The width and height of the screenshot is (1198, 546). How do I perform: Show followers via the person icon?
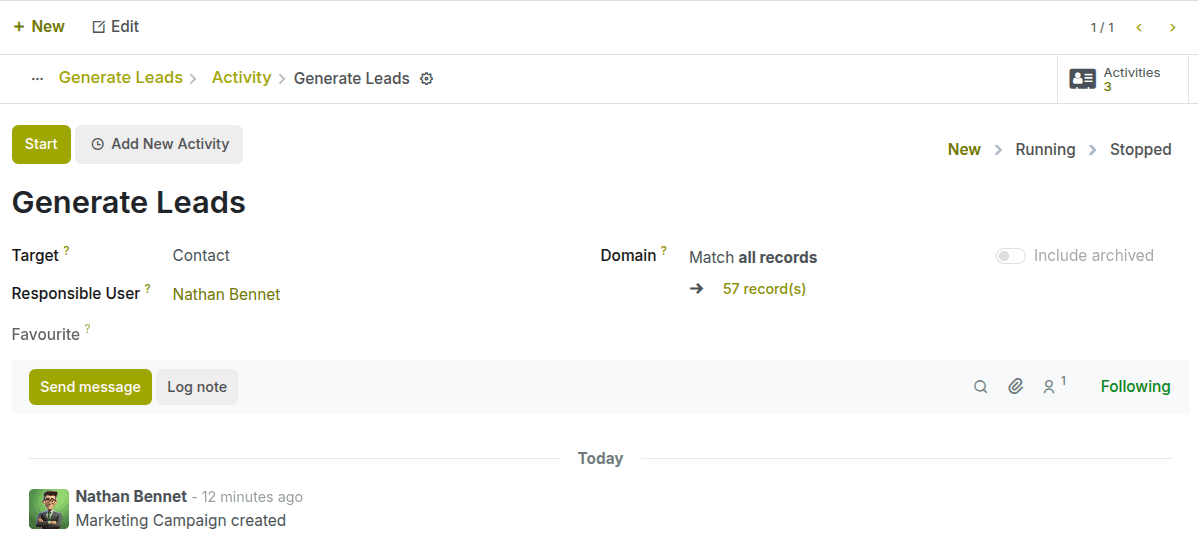tap(1050, 387)
